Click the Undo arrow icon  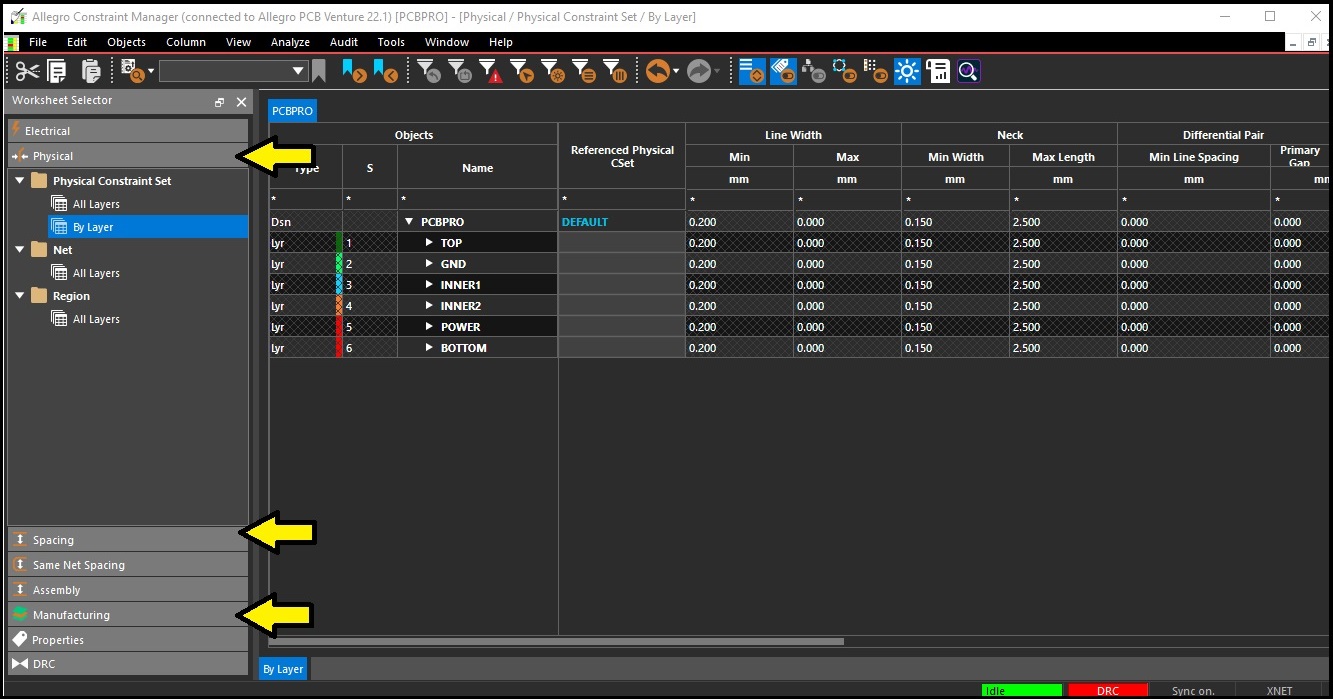[x=657, y=71]
